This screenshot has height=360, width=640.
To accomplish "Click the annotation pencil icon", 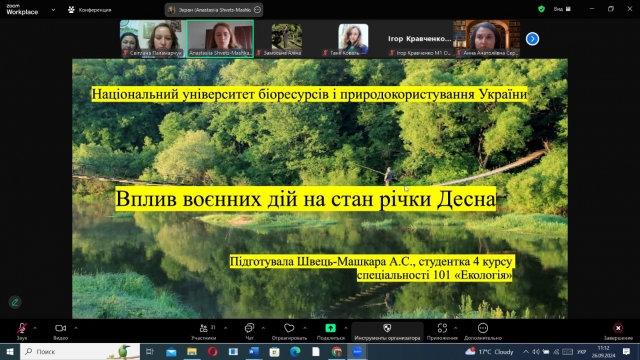I will click(x=15, y=302).
